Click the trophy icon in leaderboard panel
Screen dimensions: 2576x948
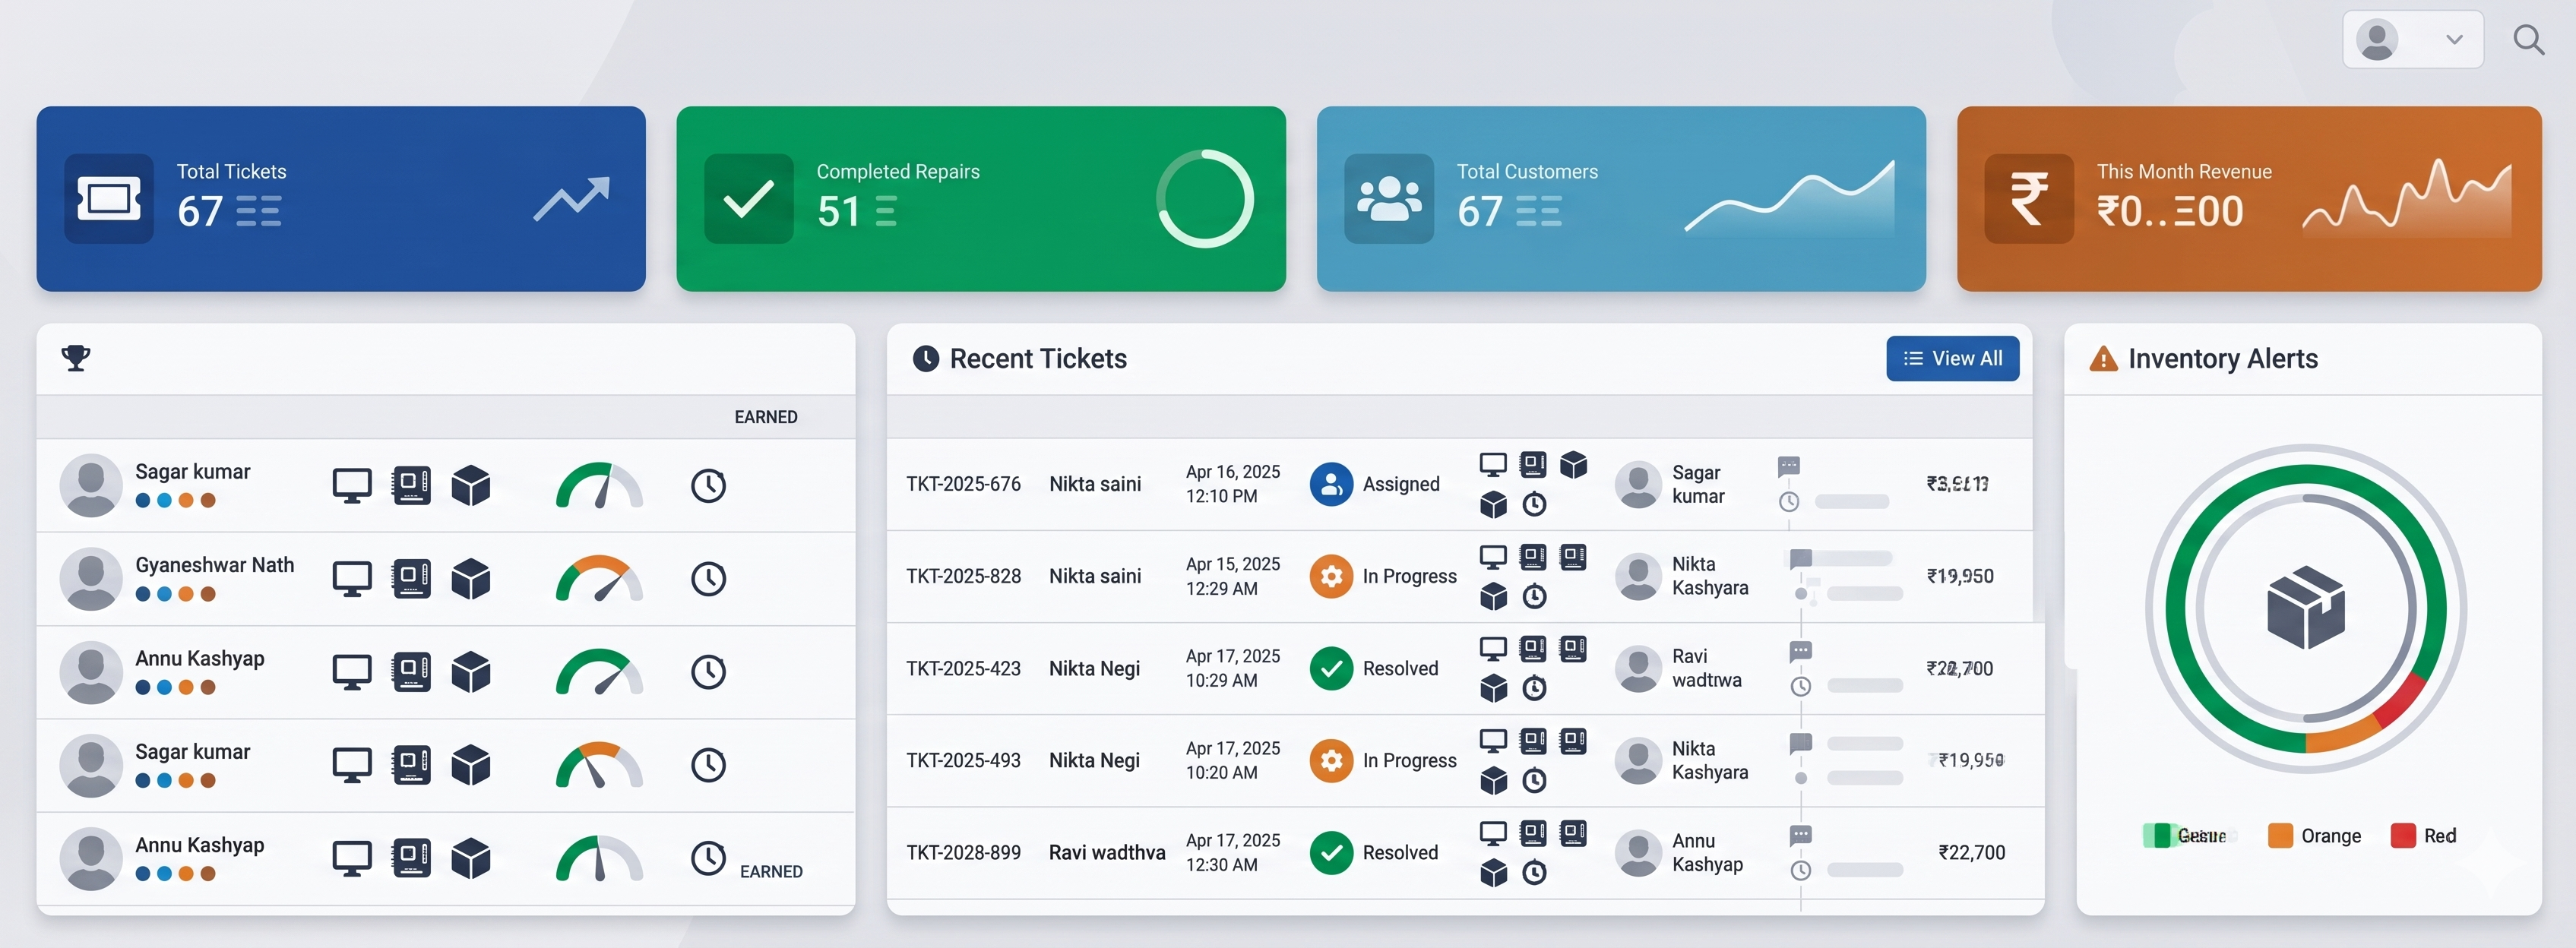(x=76, y=357)
